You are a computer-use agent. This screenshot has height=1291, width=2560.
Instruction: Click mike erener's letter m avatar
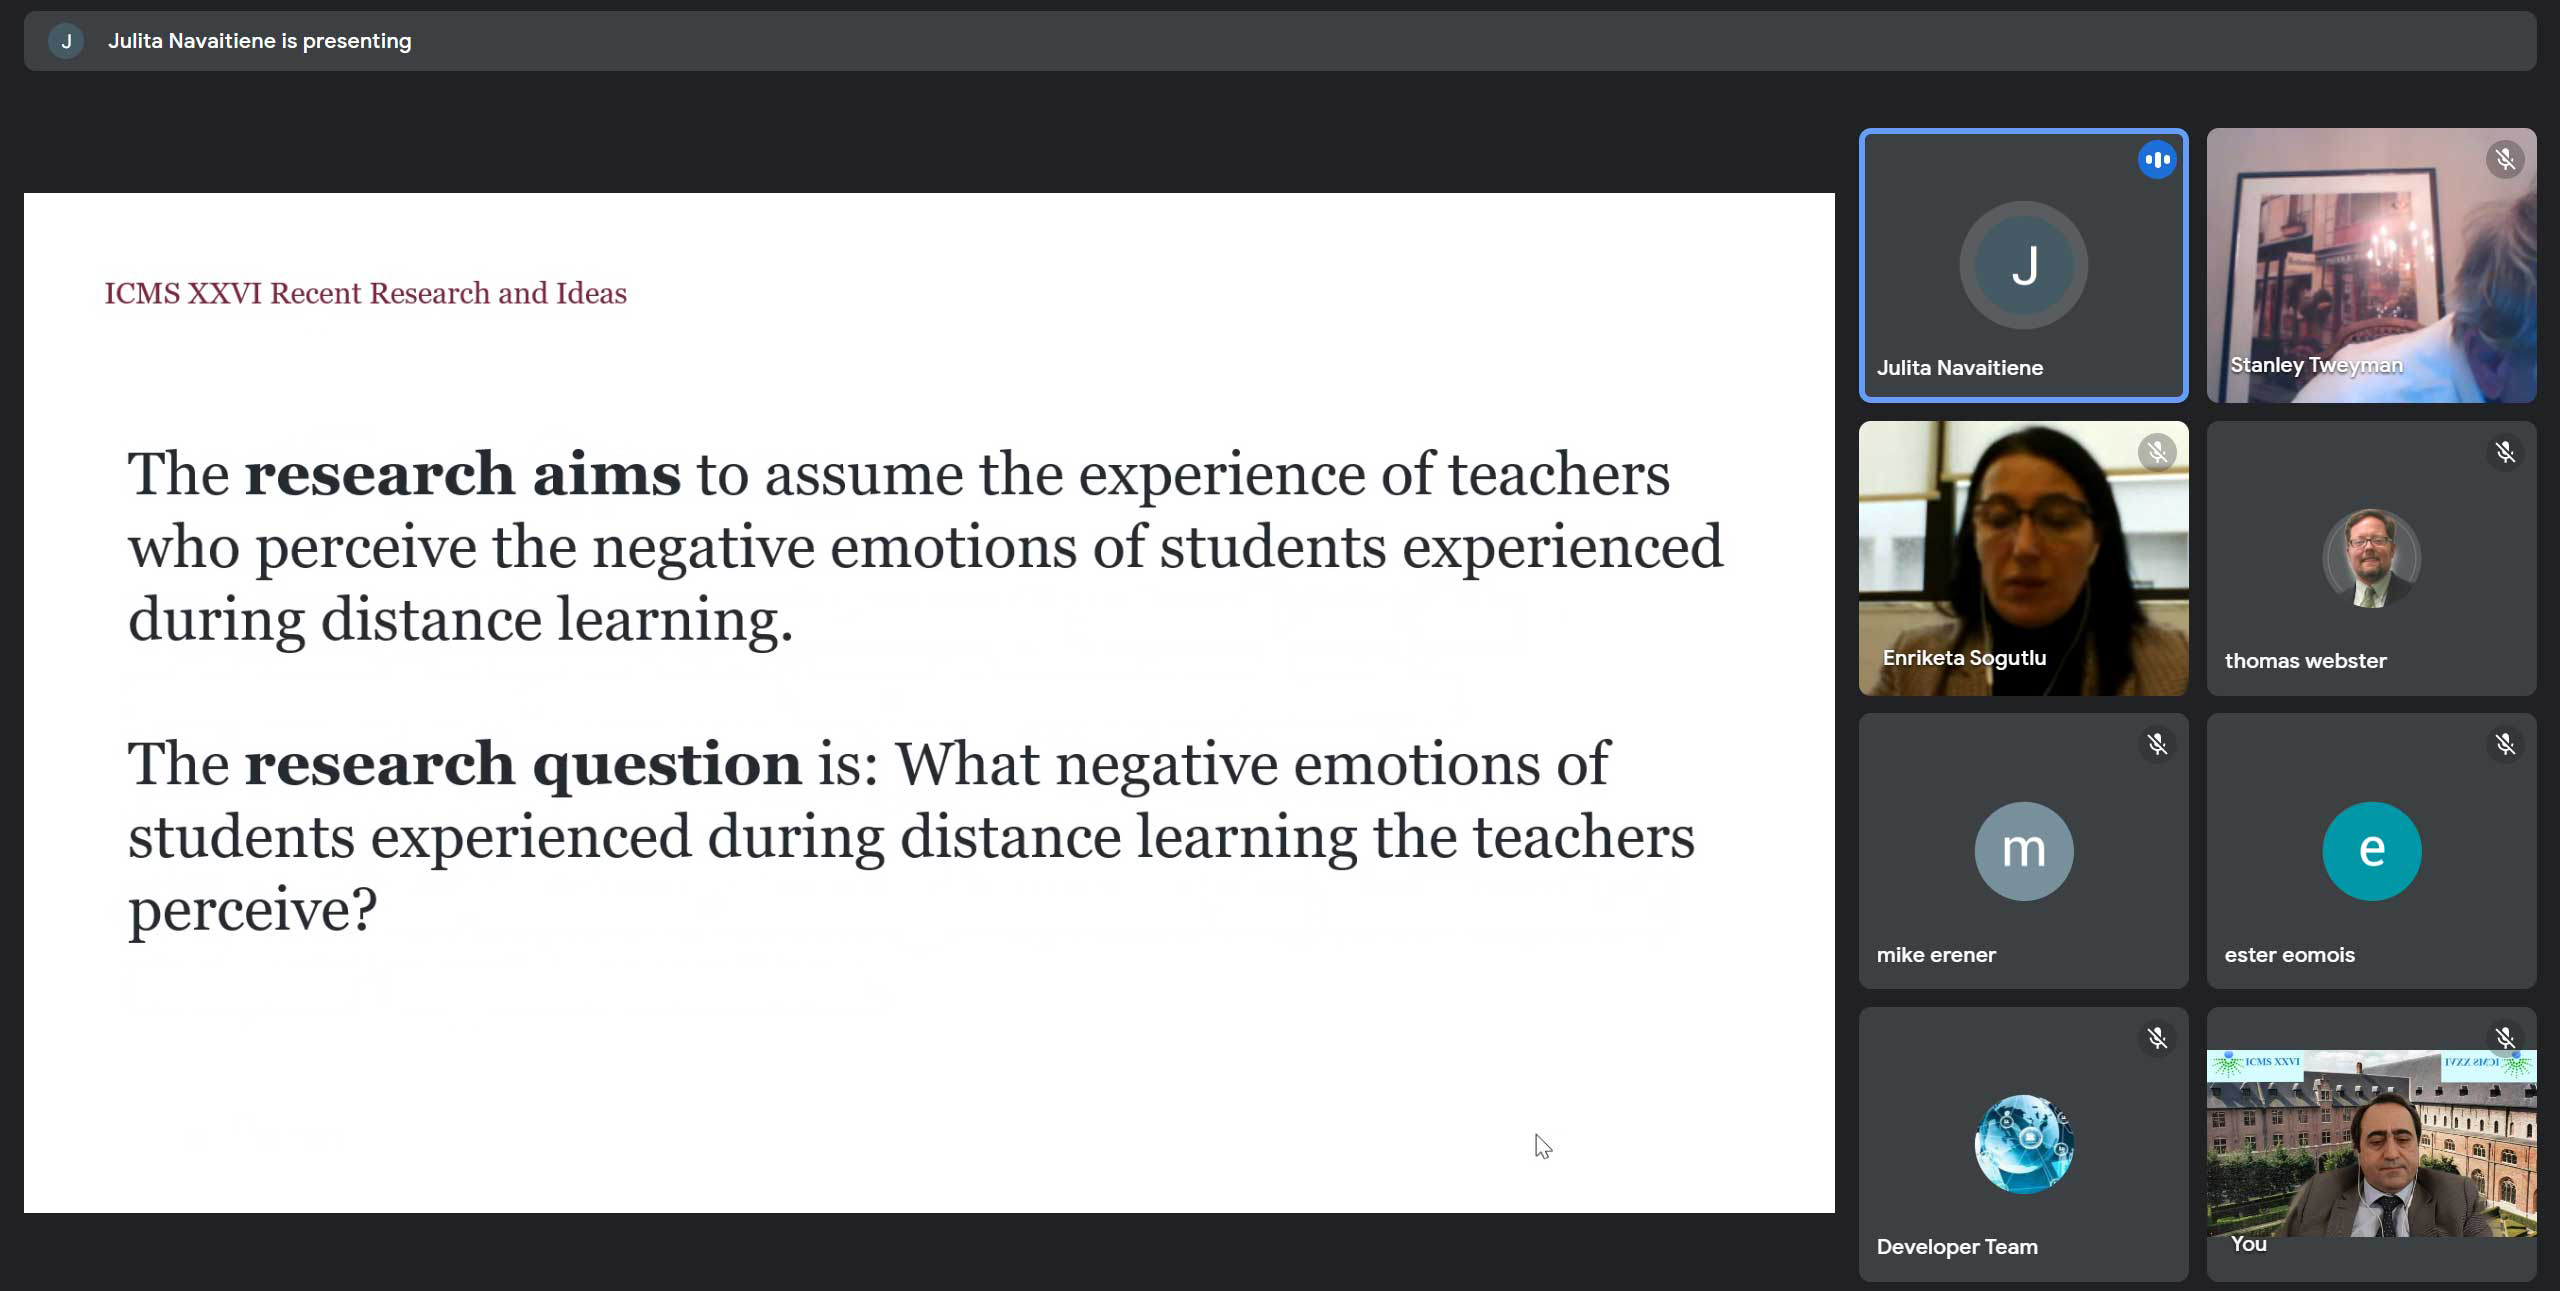pos(2023,851)
